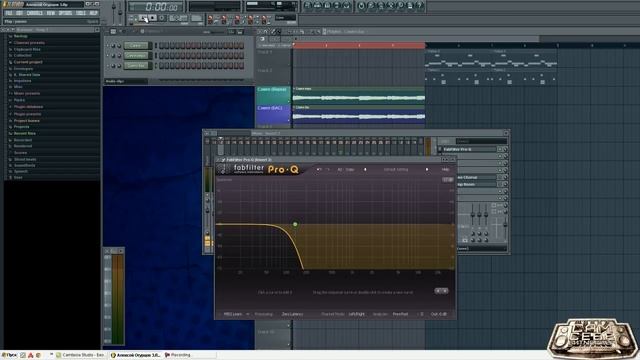Open the TOOLS menu
640x360 pixels.
[x=81, y=13]
